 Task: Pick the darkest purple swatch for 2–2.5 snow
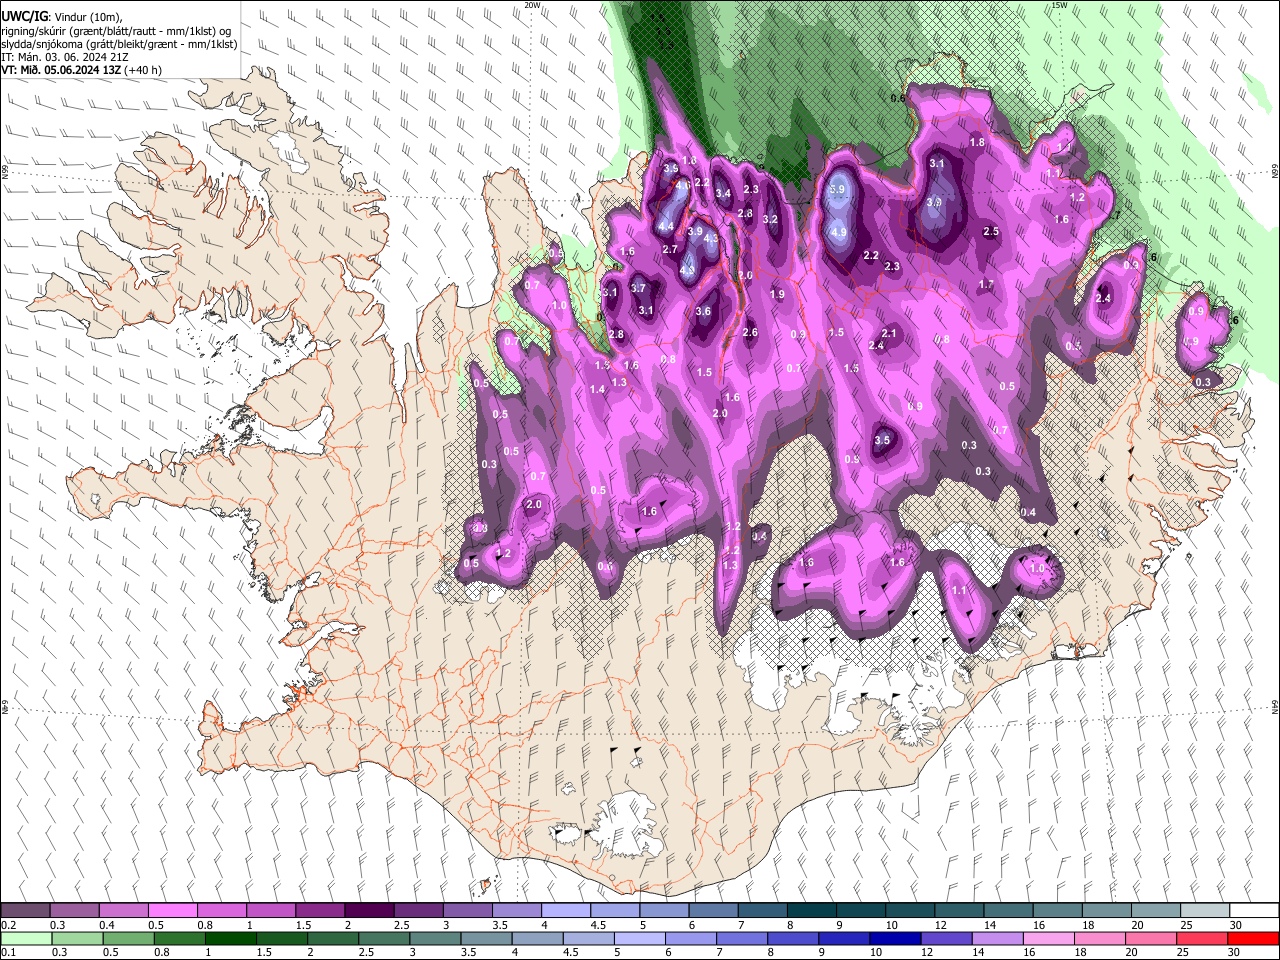pyautogui.click(x=368, y=910)
